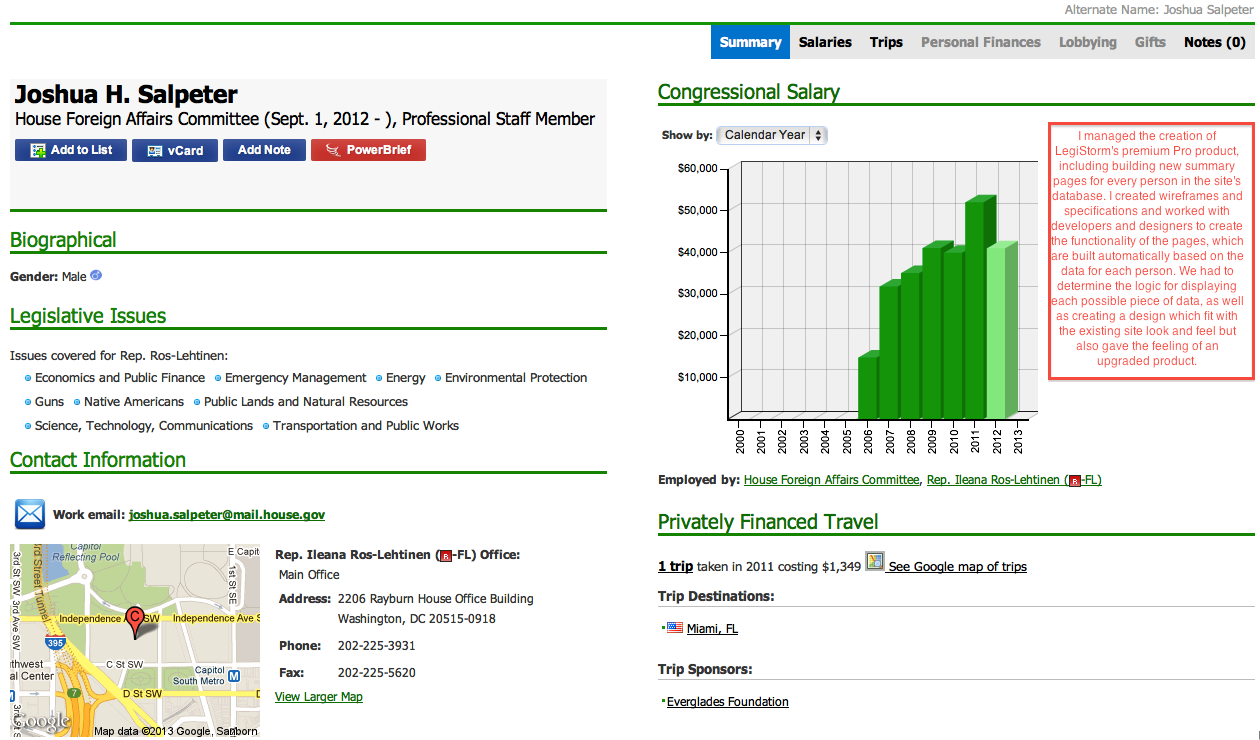Image resolution: width=1260 pixels, height=740 pixels.
Task: Click the 1 trip link
Action: click(675, 566)
